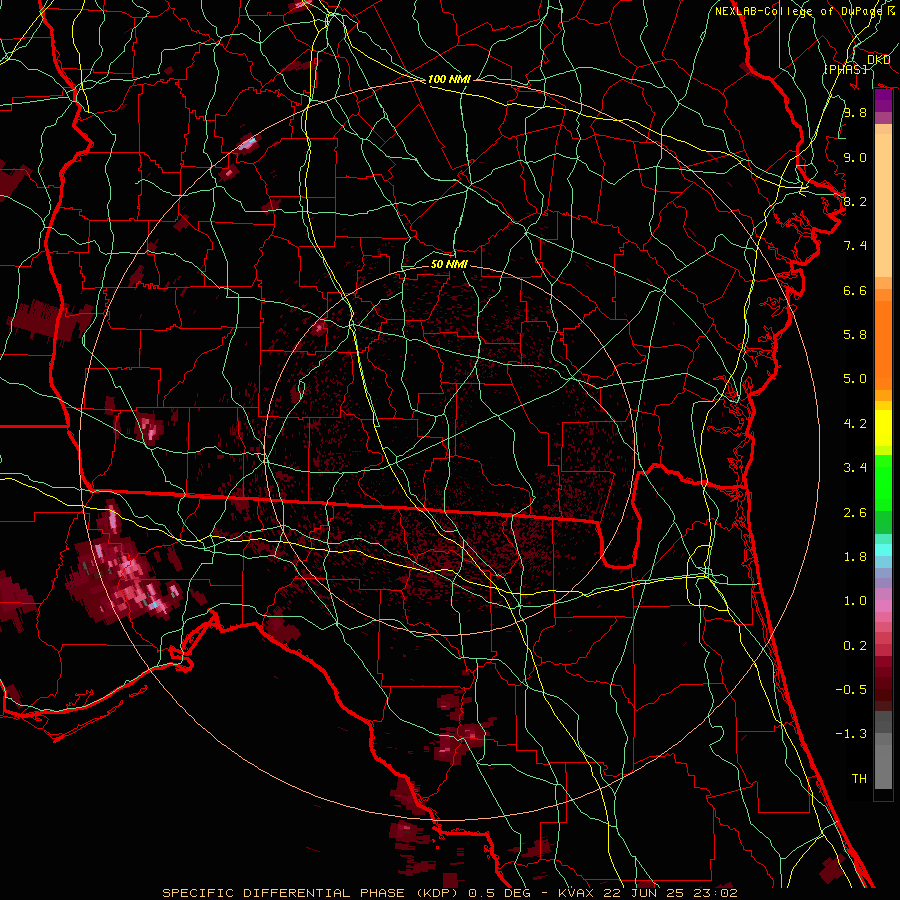The image size is (900, 900).
Task: Click the 8.2 scale value
Action: (x=855, y=201)
